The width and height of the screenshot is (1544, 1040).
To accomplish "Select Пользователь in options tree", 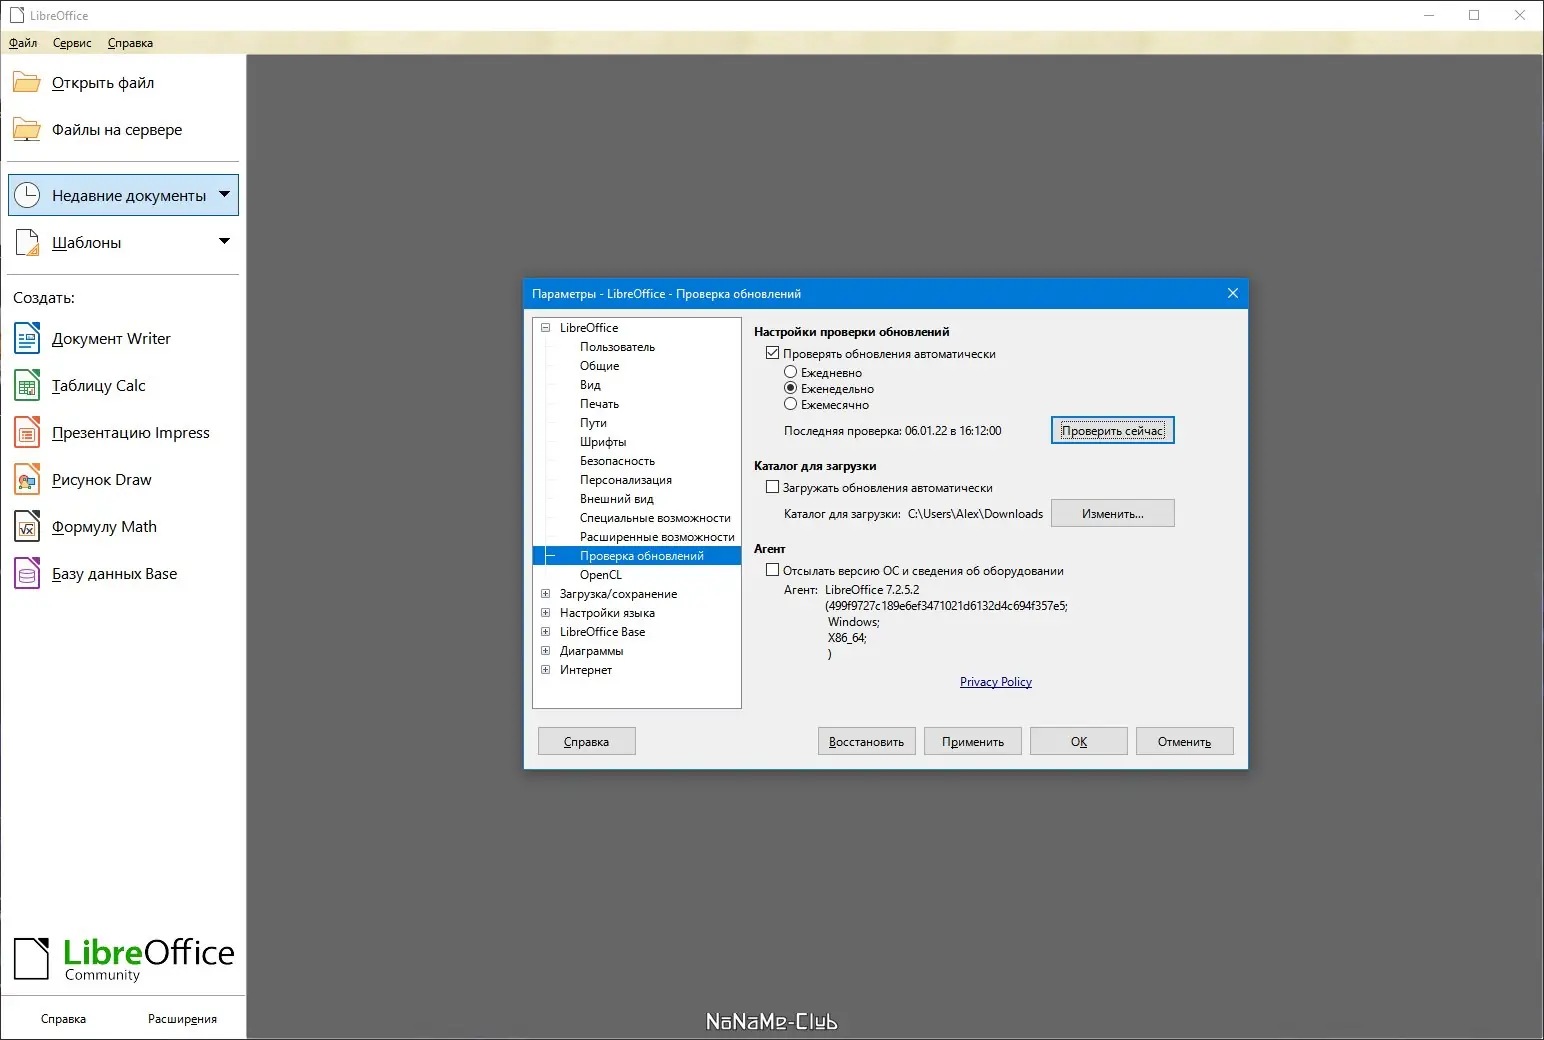I will click(x=617, y=346).
